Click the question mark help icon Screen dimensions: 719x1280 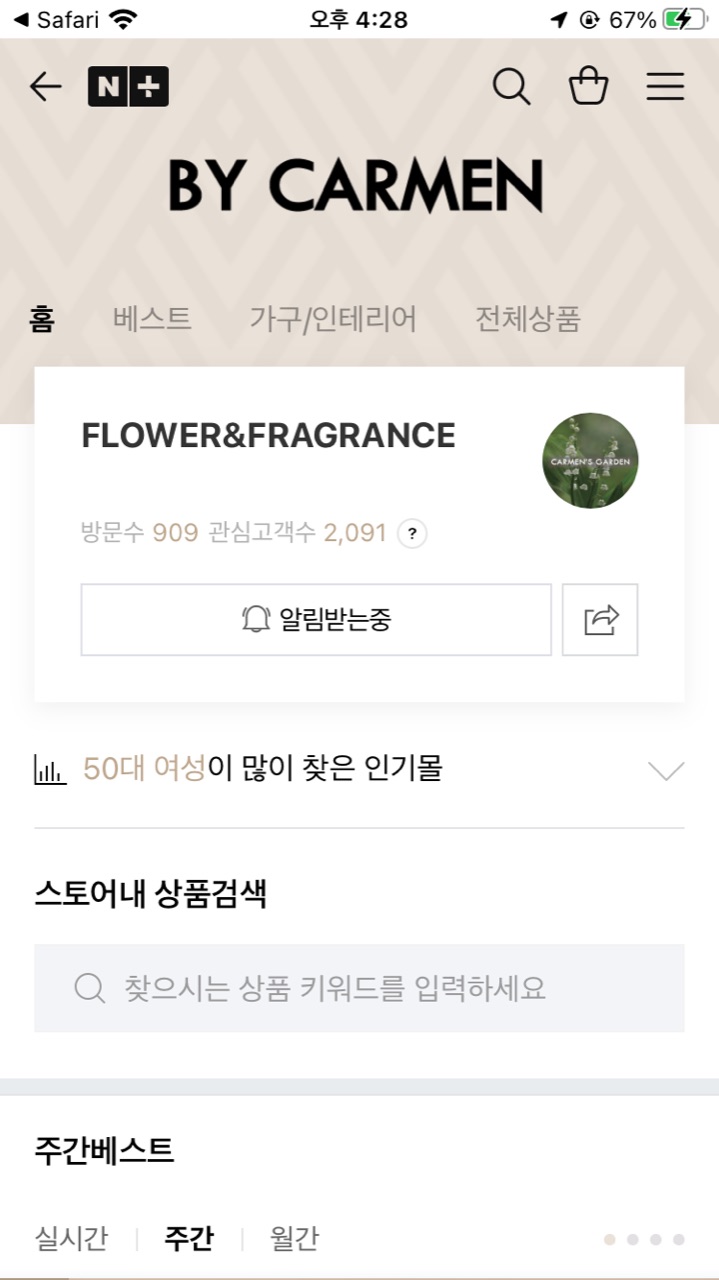[x=412, y=533]
